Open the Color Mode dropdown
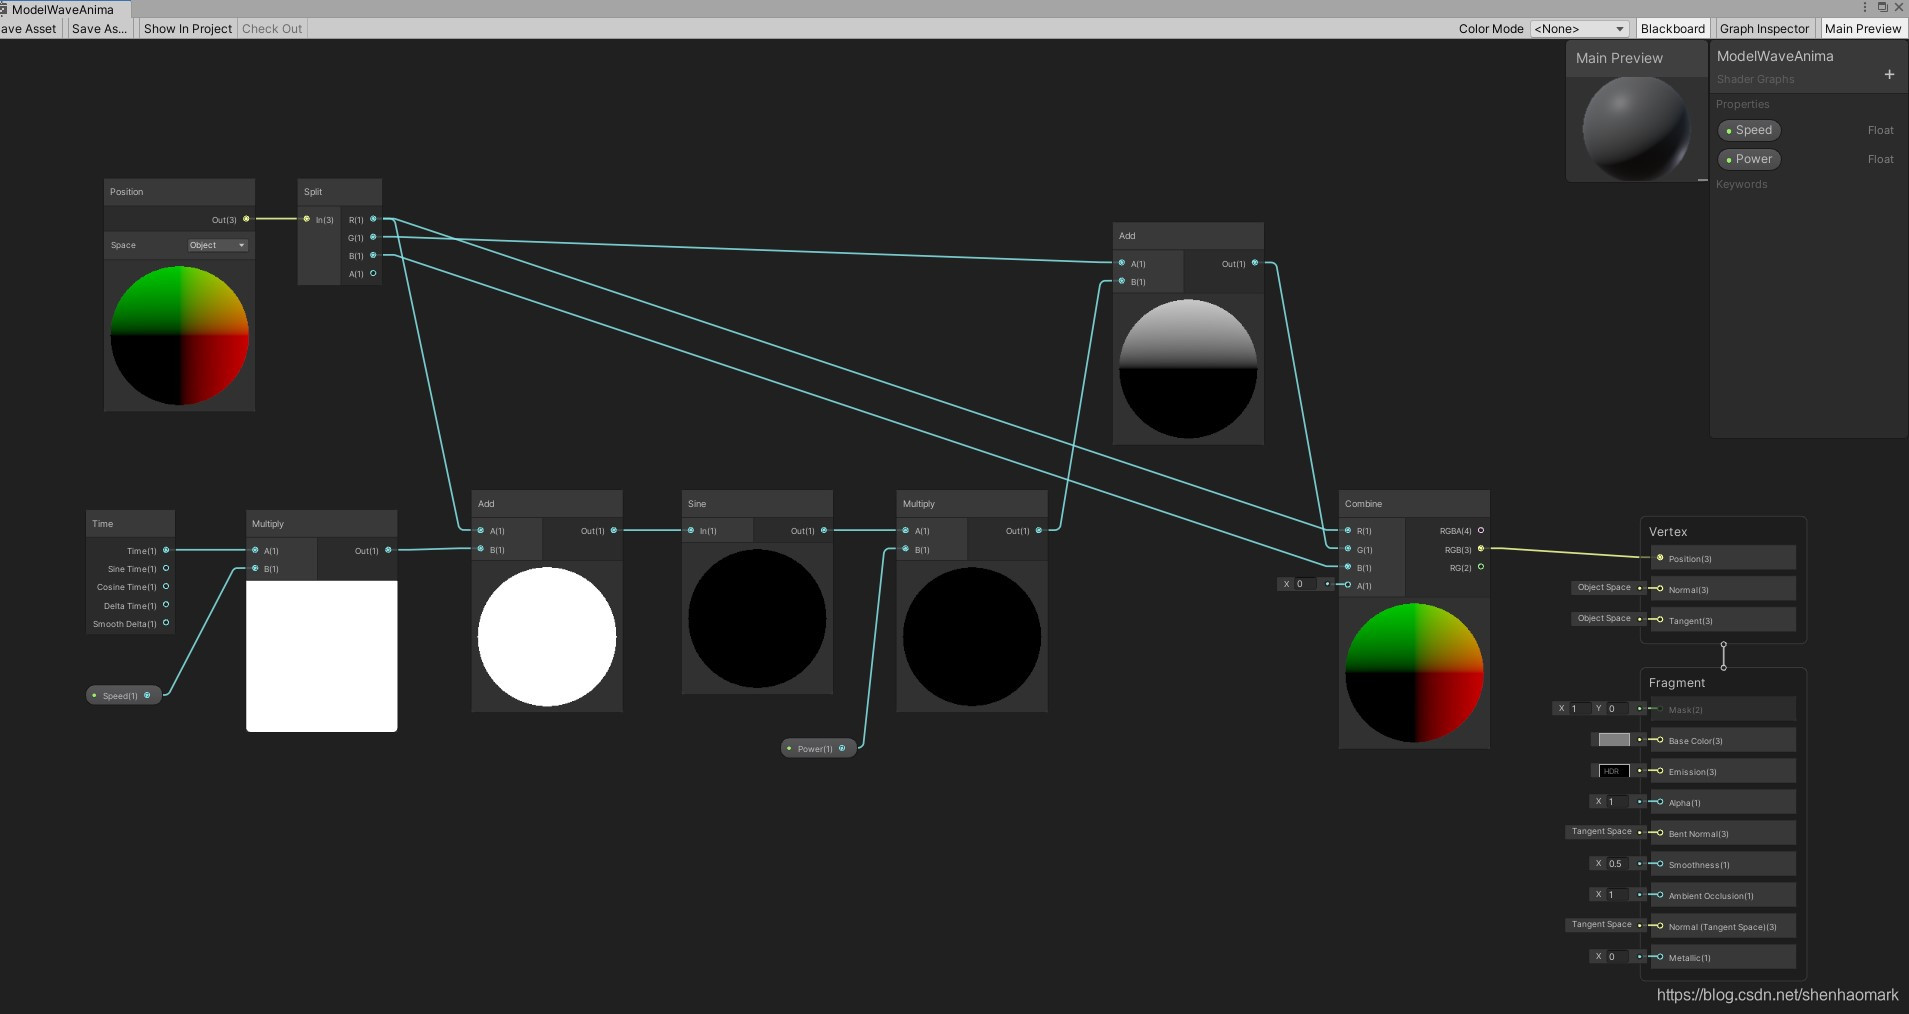This screenshot has height=1014, width=1909. (1580, 28)
